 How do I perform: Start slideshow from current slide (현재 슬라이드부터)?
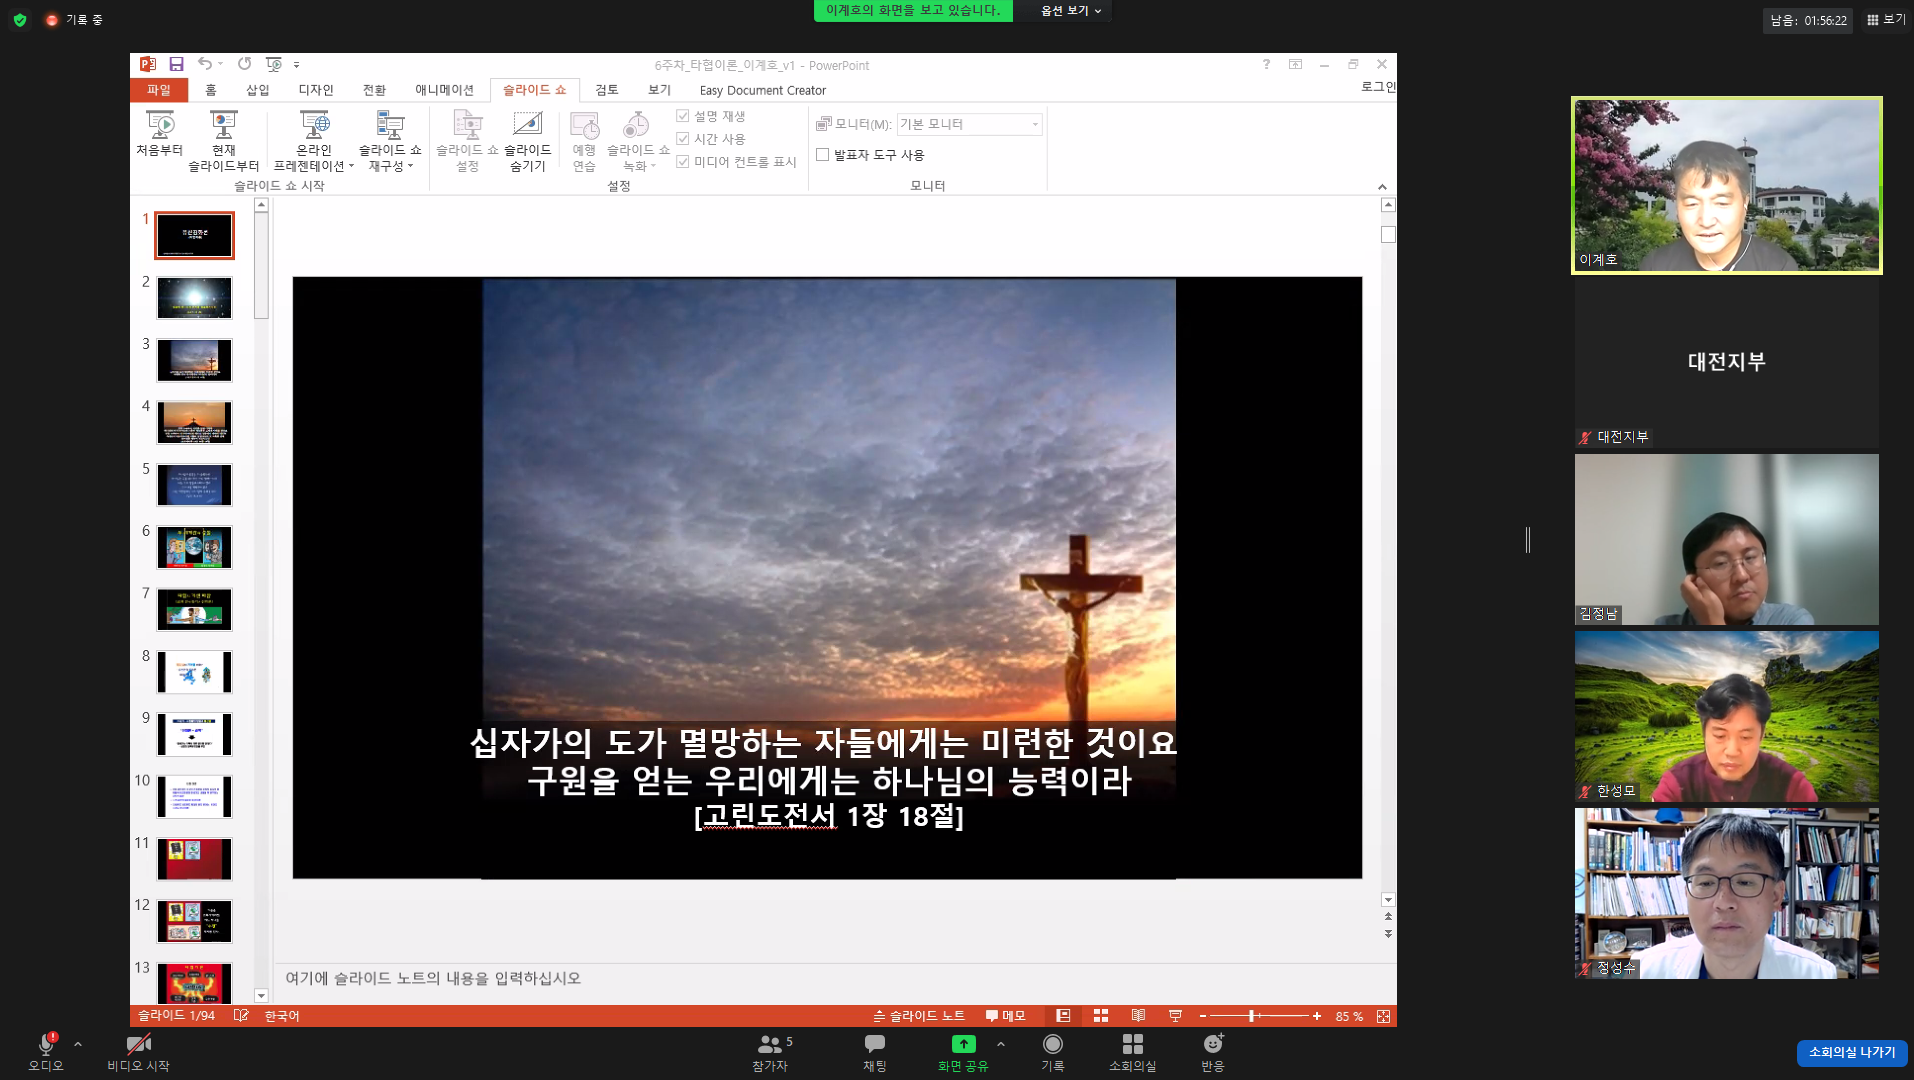click(224, 141)
